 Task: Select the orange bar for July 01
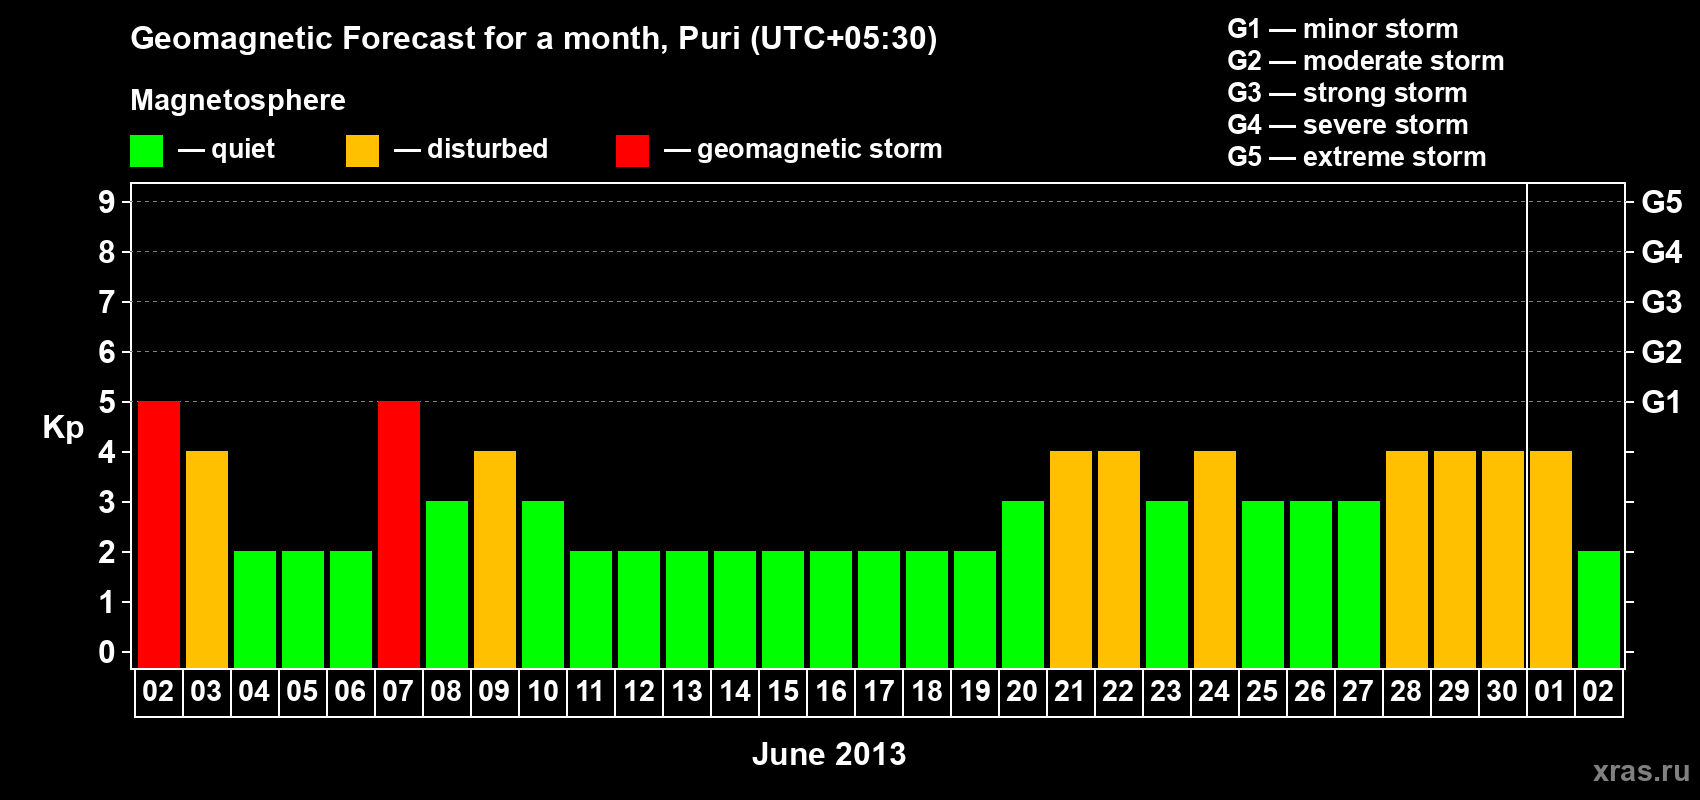pos(1551,559)
